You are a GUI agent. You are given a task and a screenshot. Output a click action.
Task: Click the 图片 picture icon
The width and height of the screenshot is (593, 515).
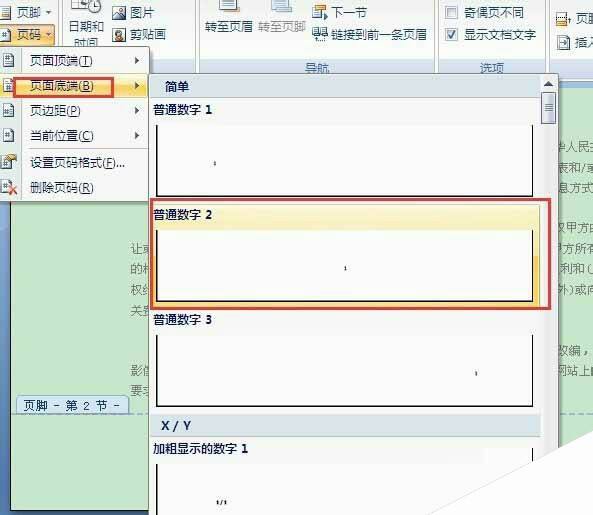pos(119,13)
